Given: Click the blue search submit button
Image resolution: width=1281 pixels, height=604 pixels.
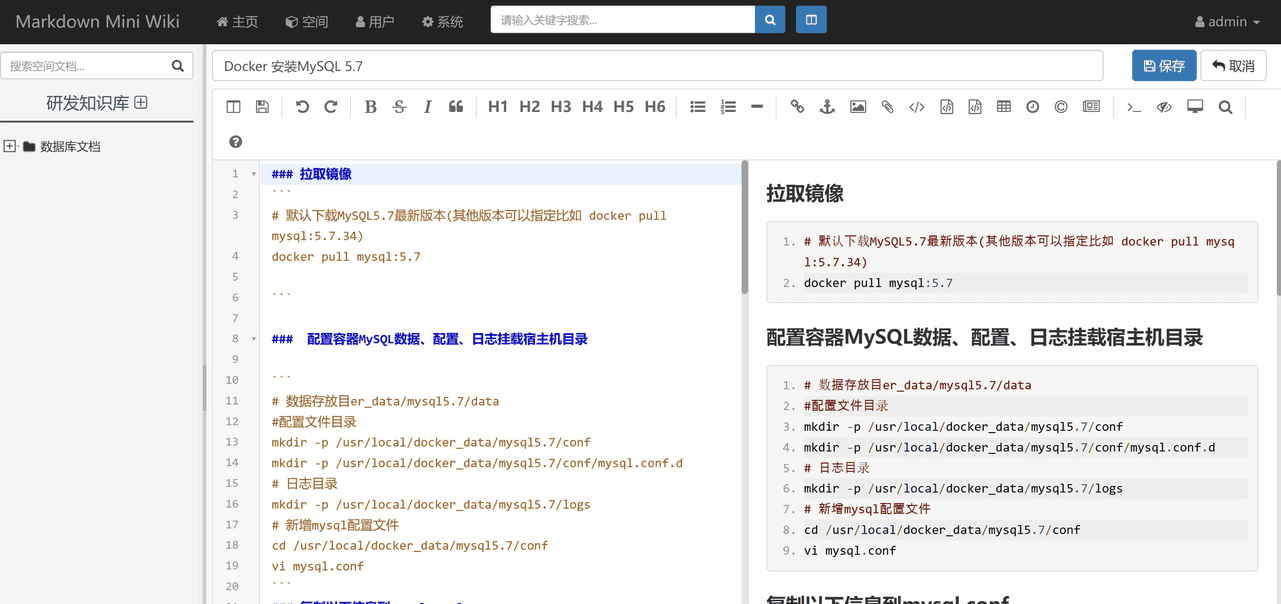Looking at the screenshot, I should pos(770,20).
